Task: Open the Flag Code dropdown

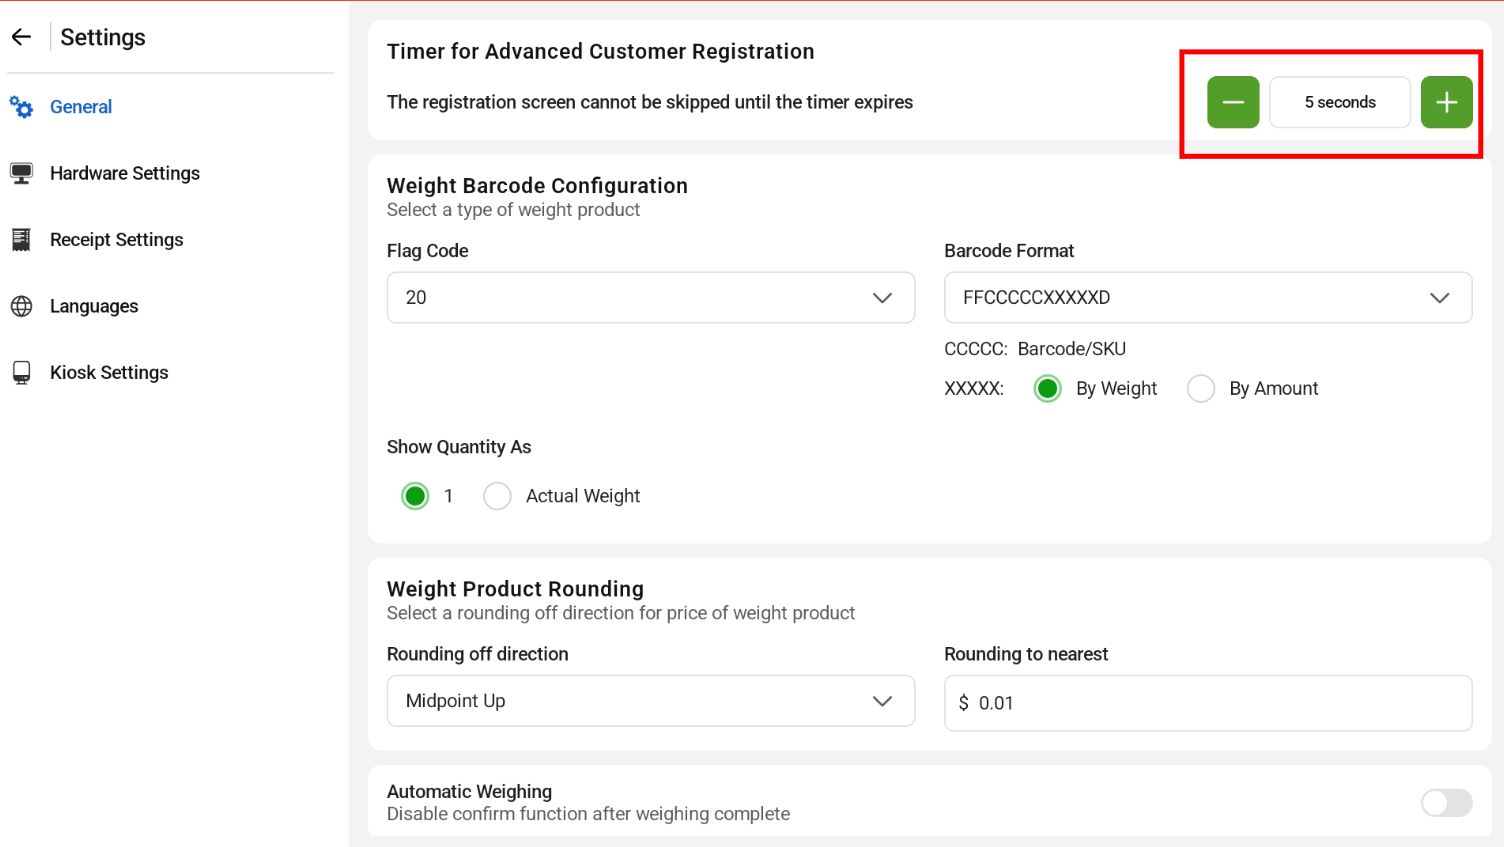Action: tap(651, 297)
